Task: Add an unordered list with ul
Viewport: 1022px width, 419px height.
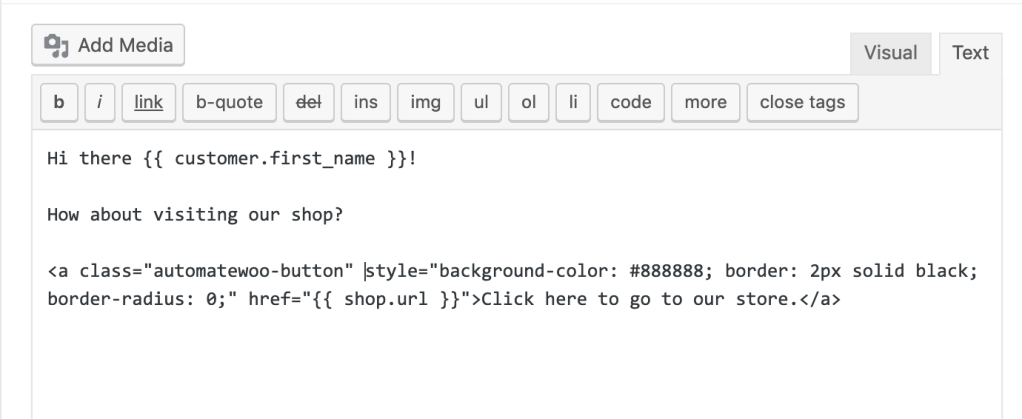Action: tap(481, 102)
